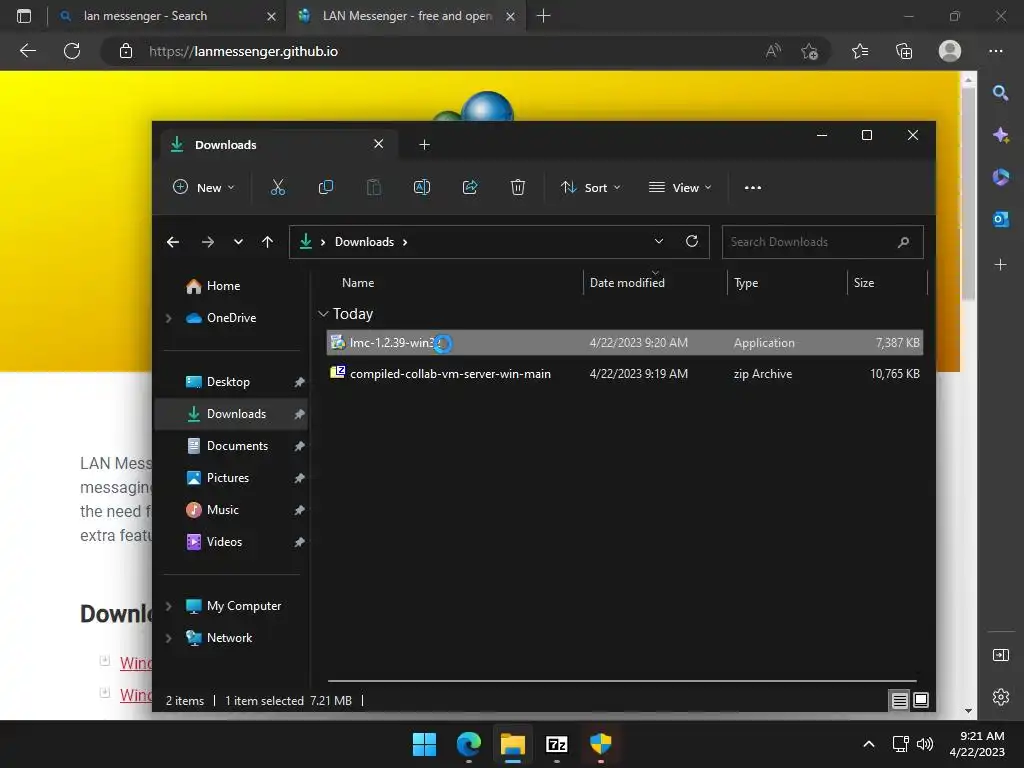Open the See more three-dot menu in Explorer
Viewport: 1024px width, 768px height.
pyautogui.click(x=752, y=187)
